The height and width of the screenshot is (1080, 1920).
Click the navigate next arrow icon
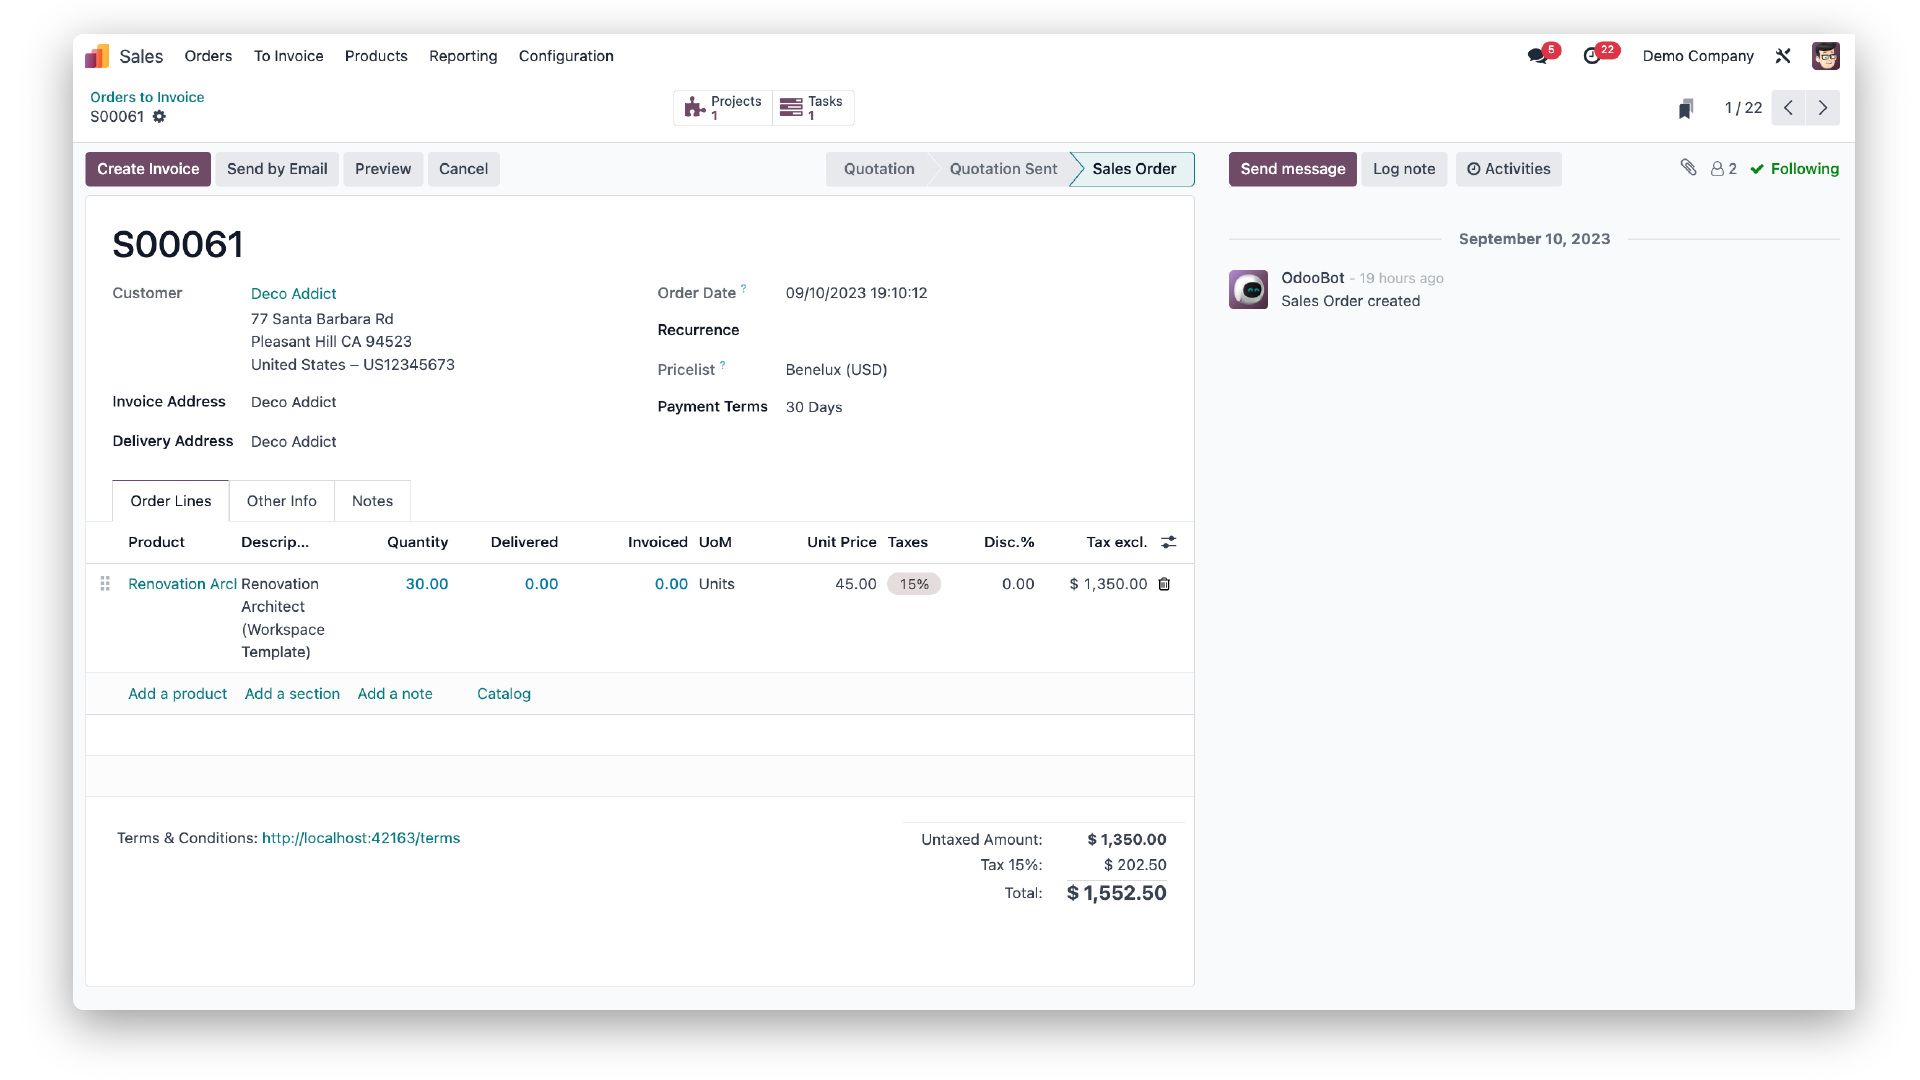(x=1824, y=107)
